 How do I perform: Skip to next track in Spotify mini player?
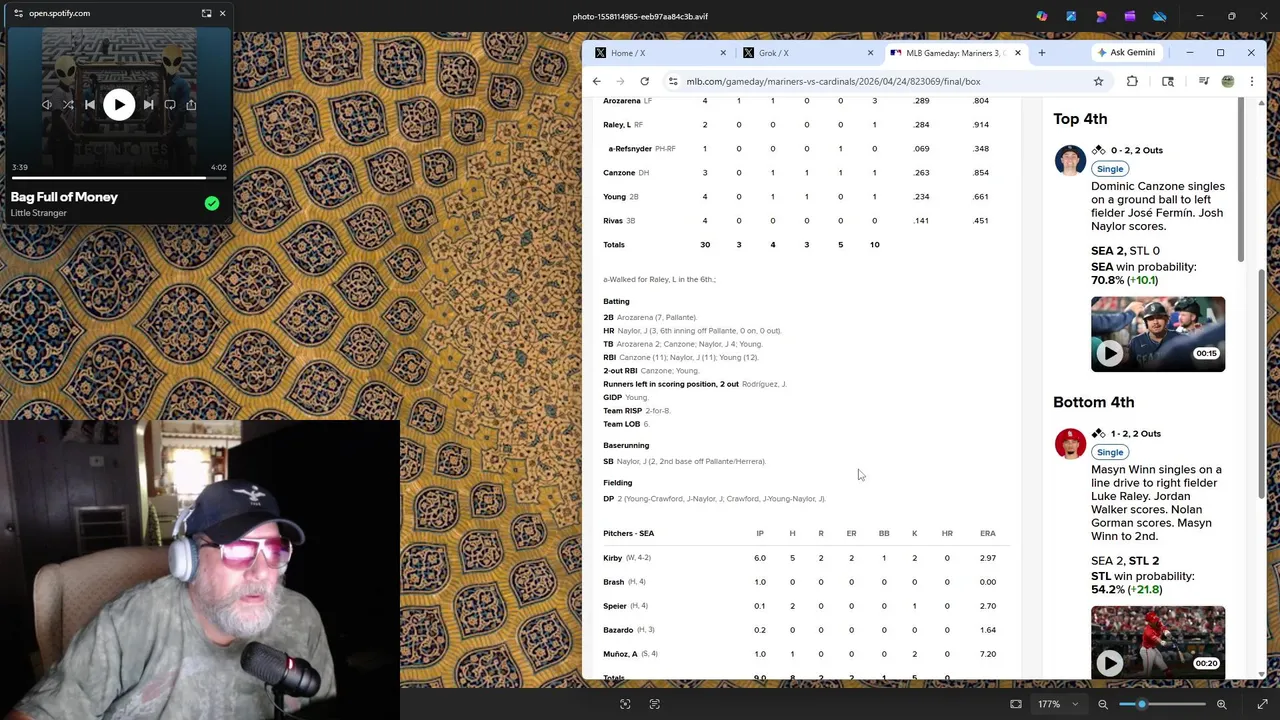coord(148,104)
